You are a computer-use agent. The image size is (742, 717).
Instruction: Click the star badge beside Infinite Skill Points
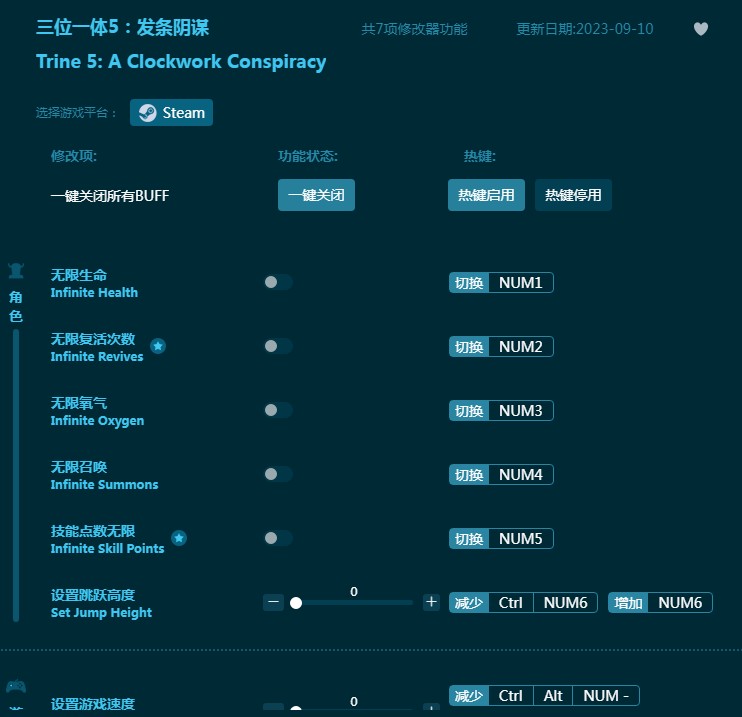tap(179, 538)
